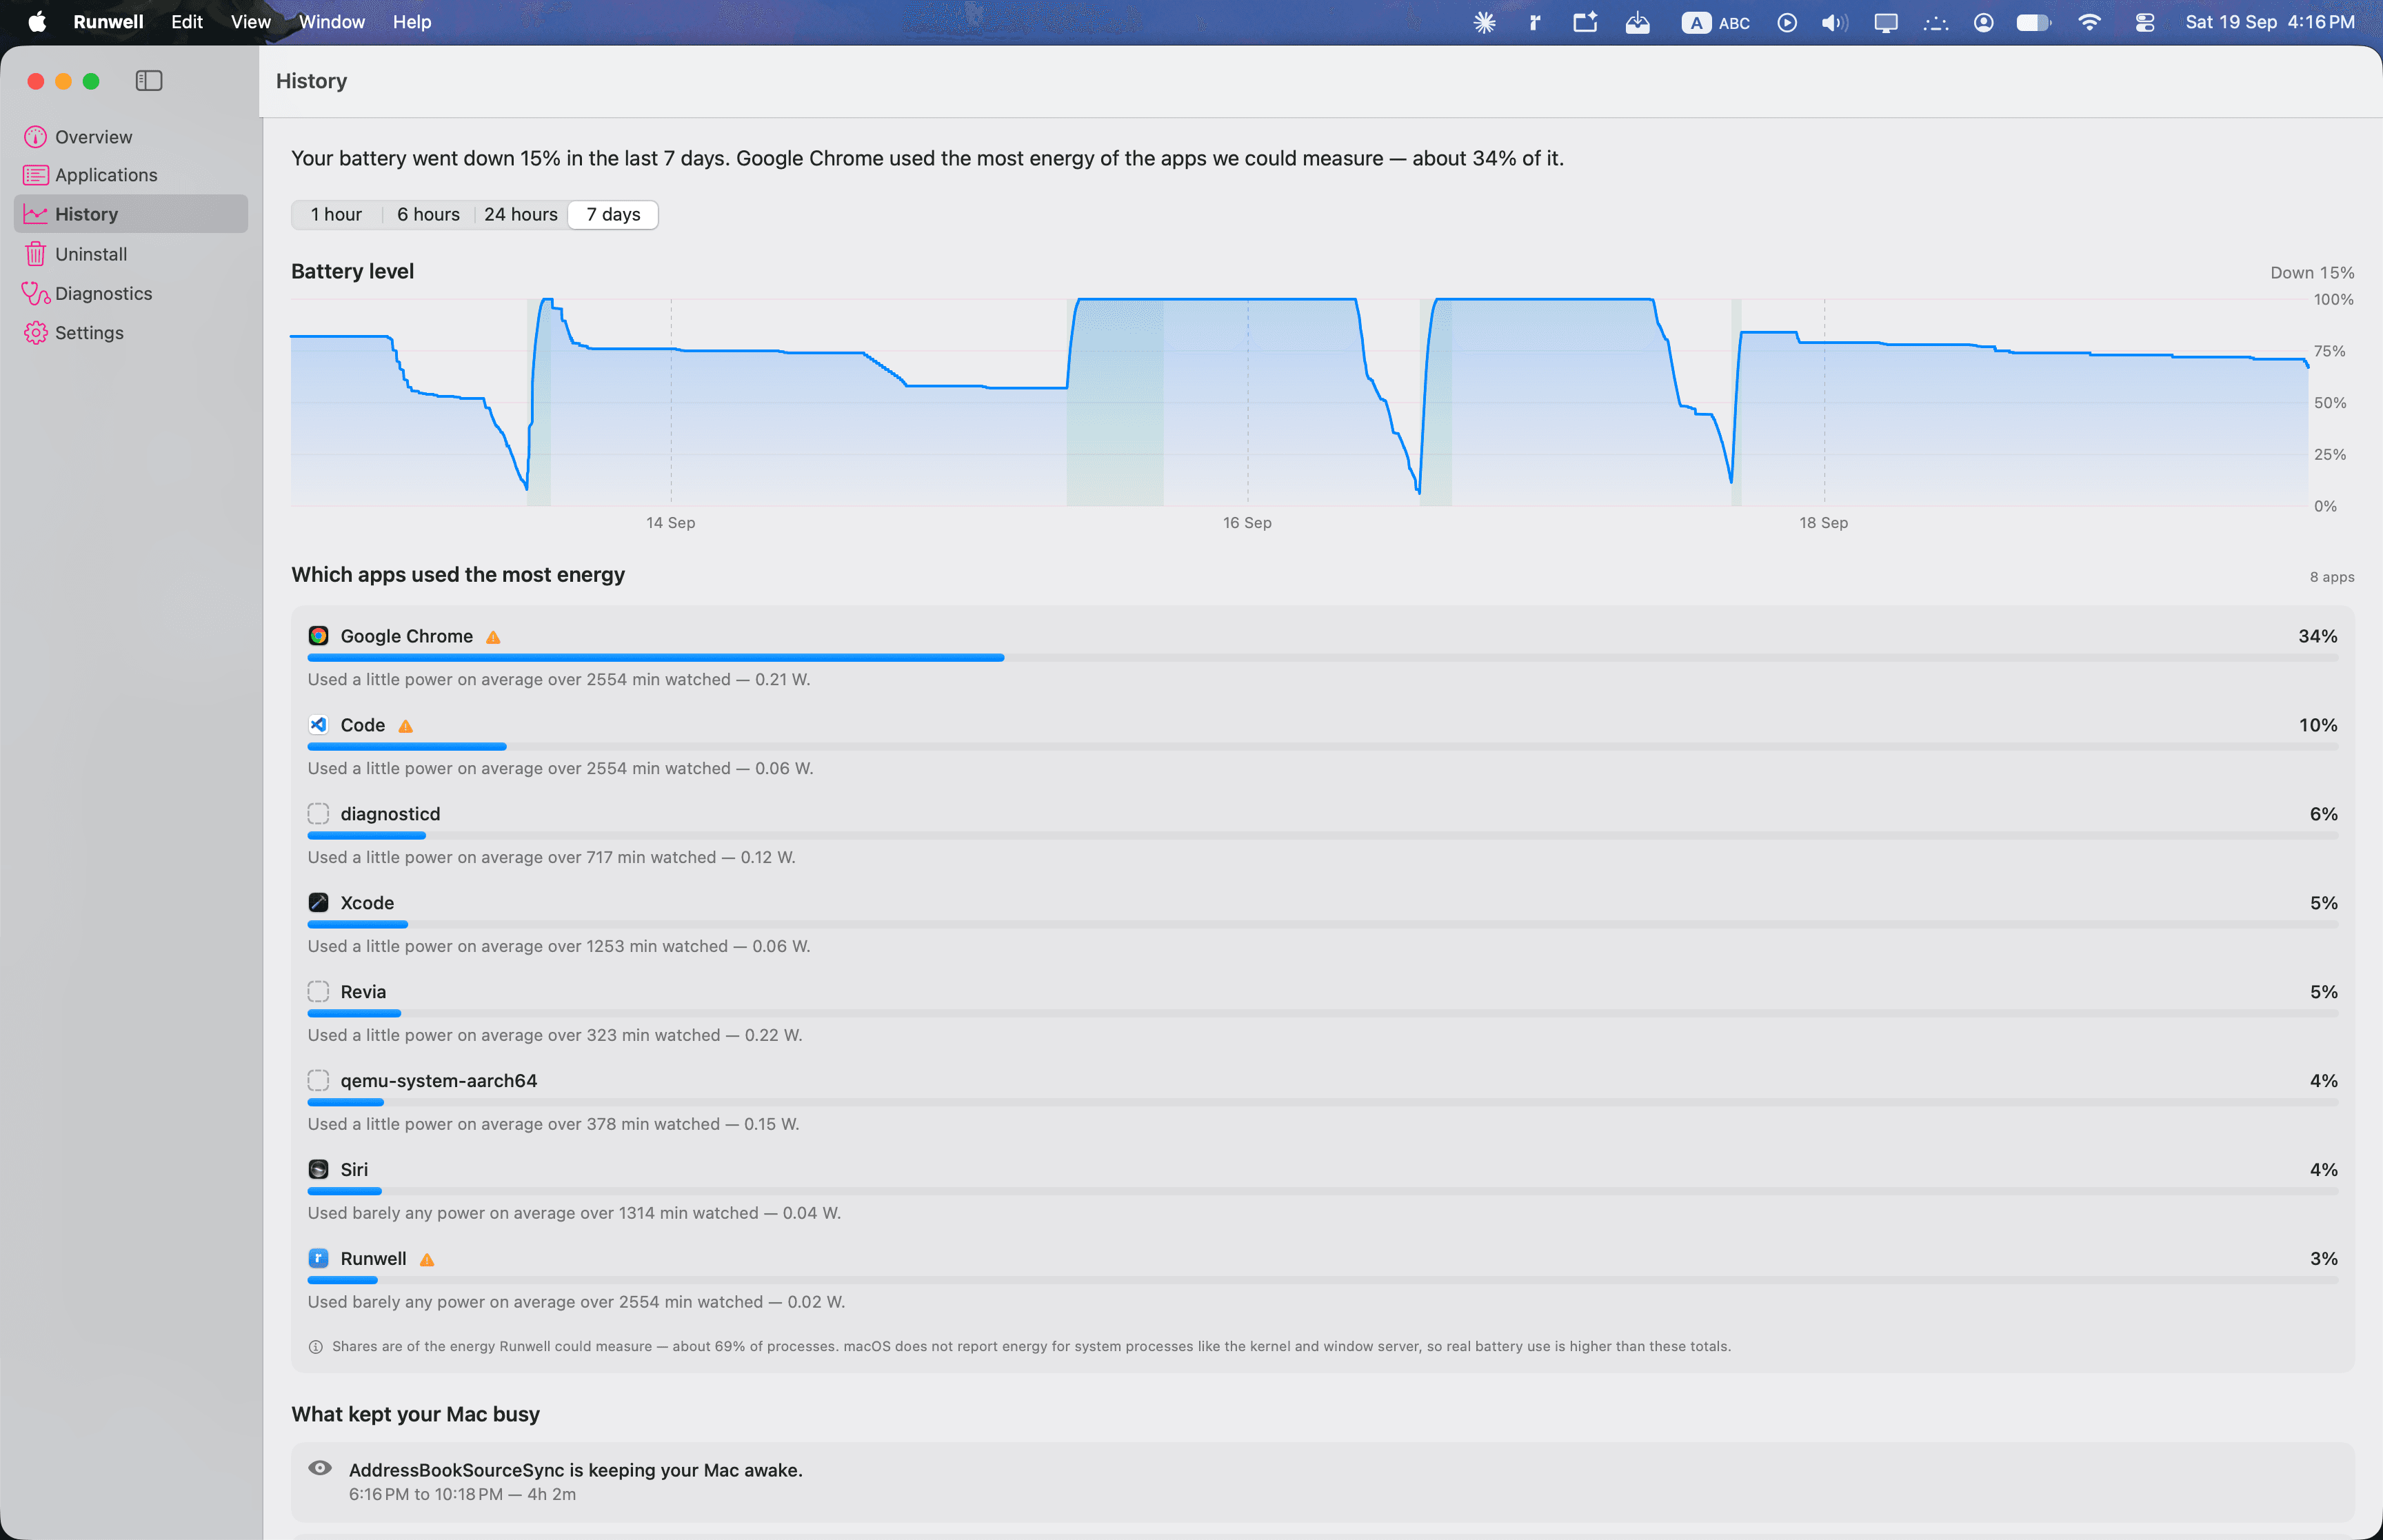Click the warning triangle beside Code
This screenshot has height=1540, width=2383.
pos(405,726)
